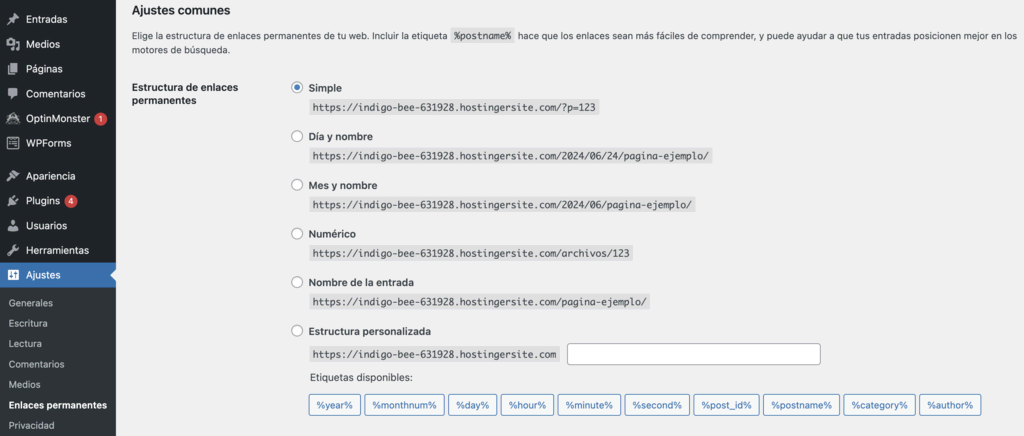The image size is (1024, 436).
Task: Click the Comentarios speech bubble icon
Action: click(13, 94)
